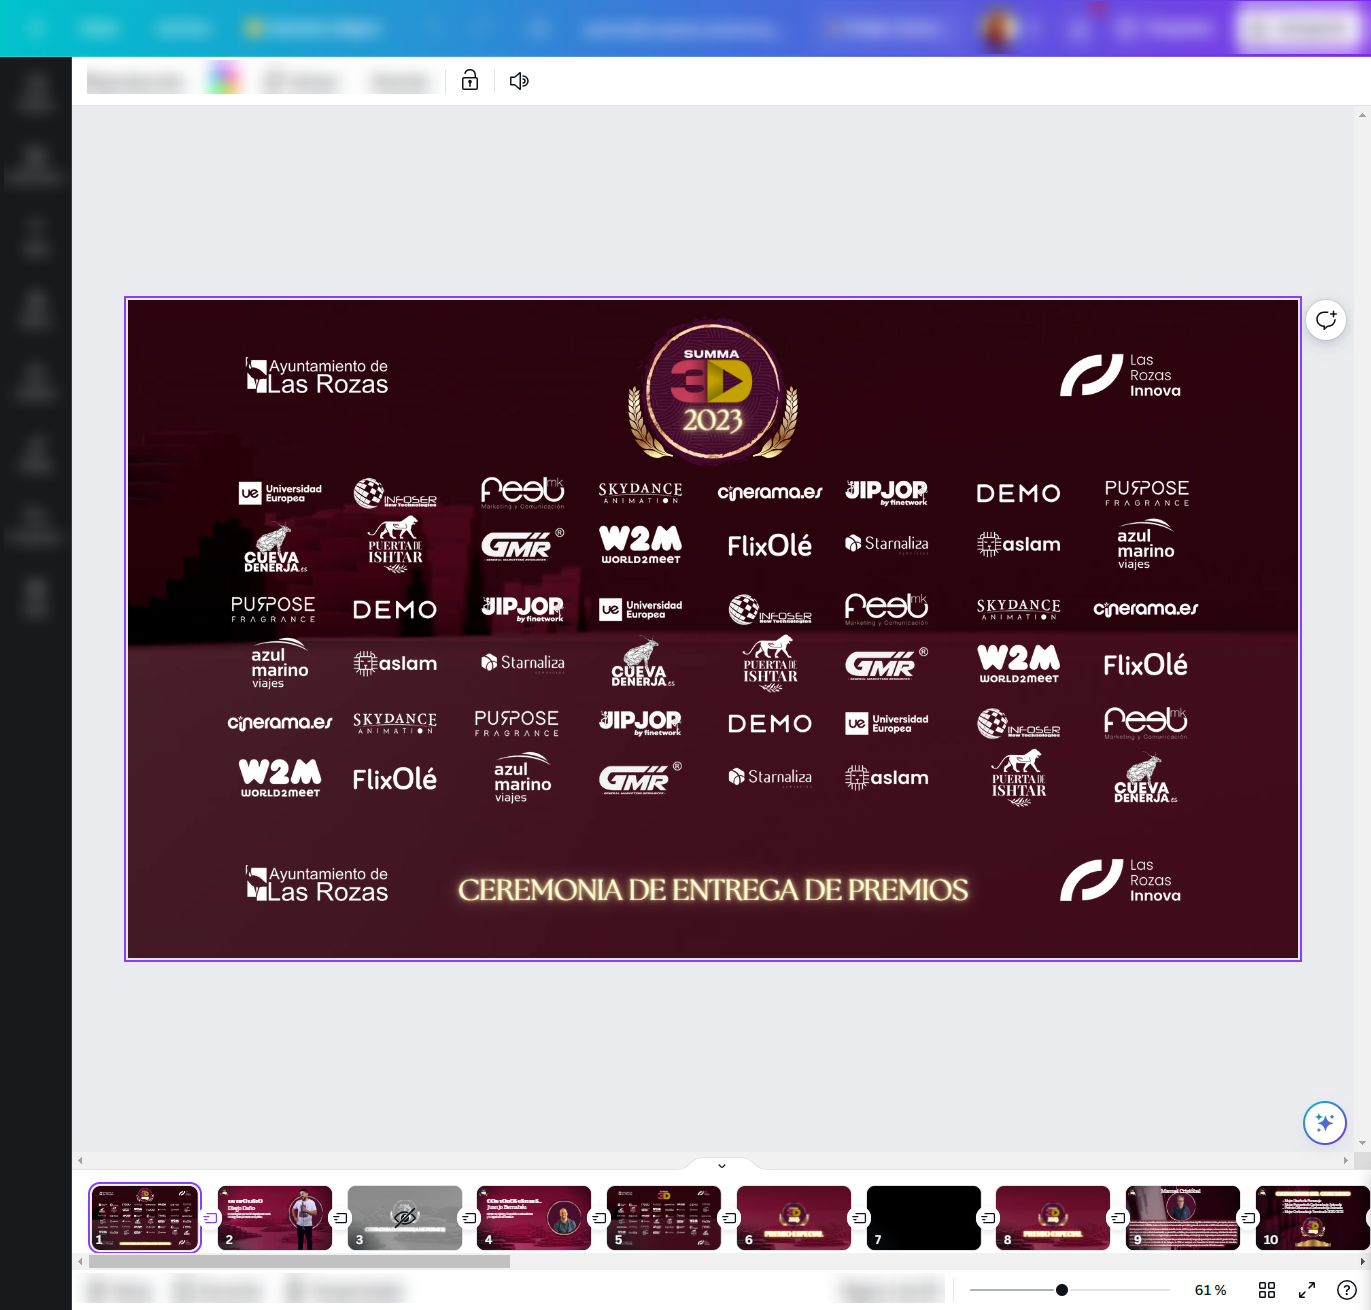Select page 1 thumbnail
This screenshot has height=1310, width=1371.
click(145, 1218)
